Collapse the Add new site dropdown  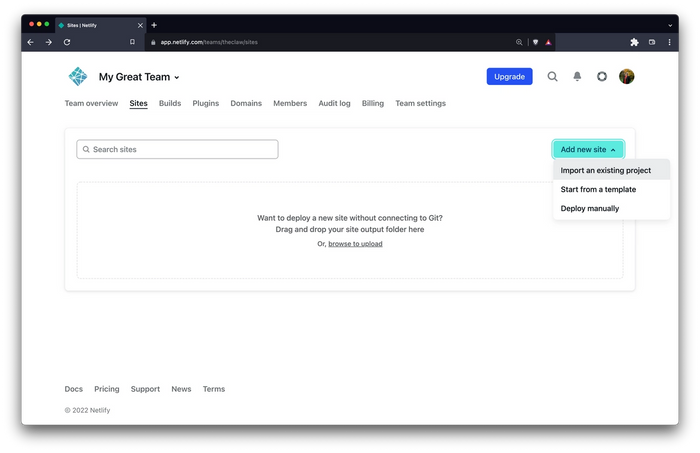click(588, 150)
